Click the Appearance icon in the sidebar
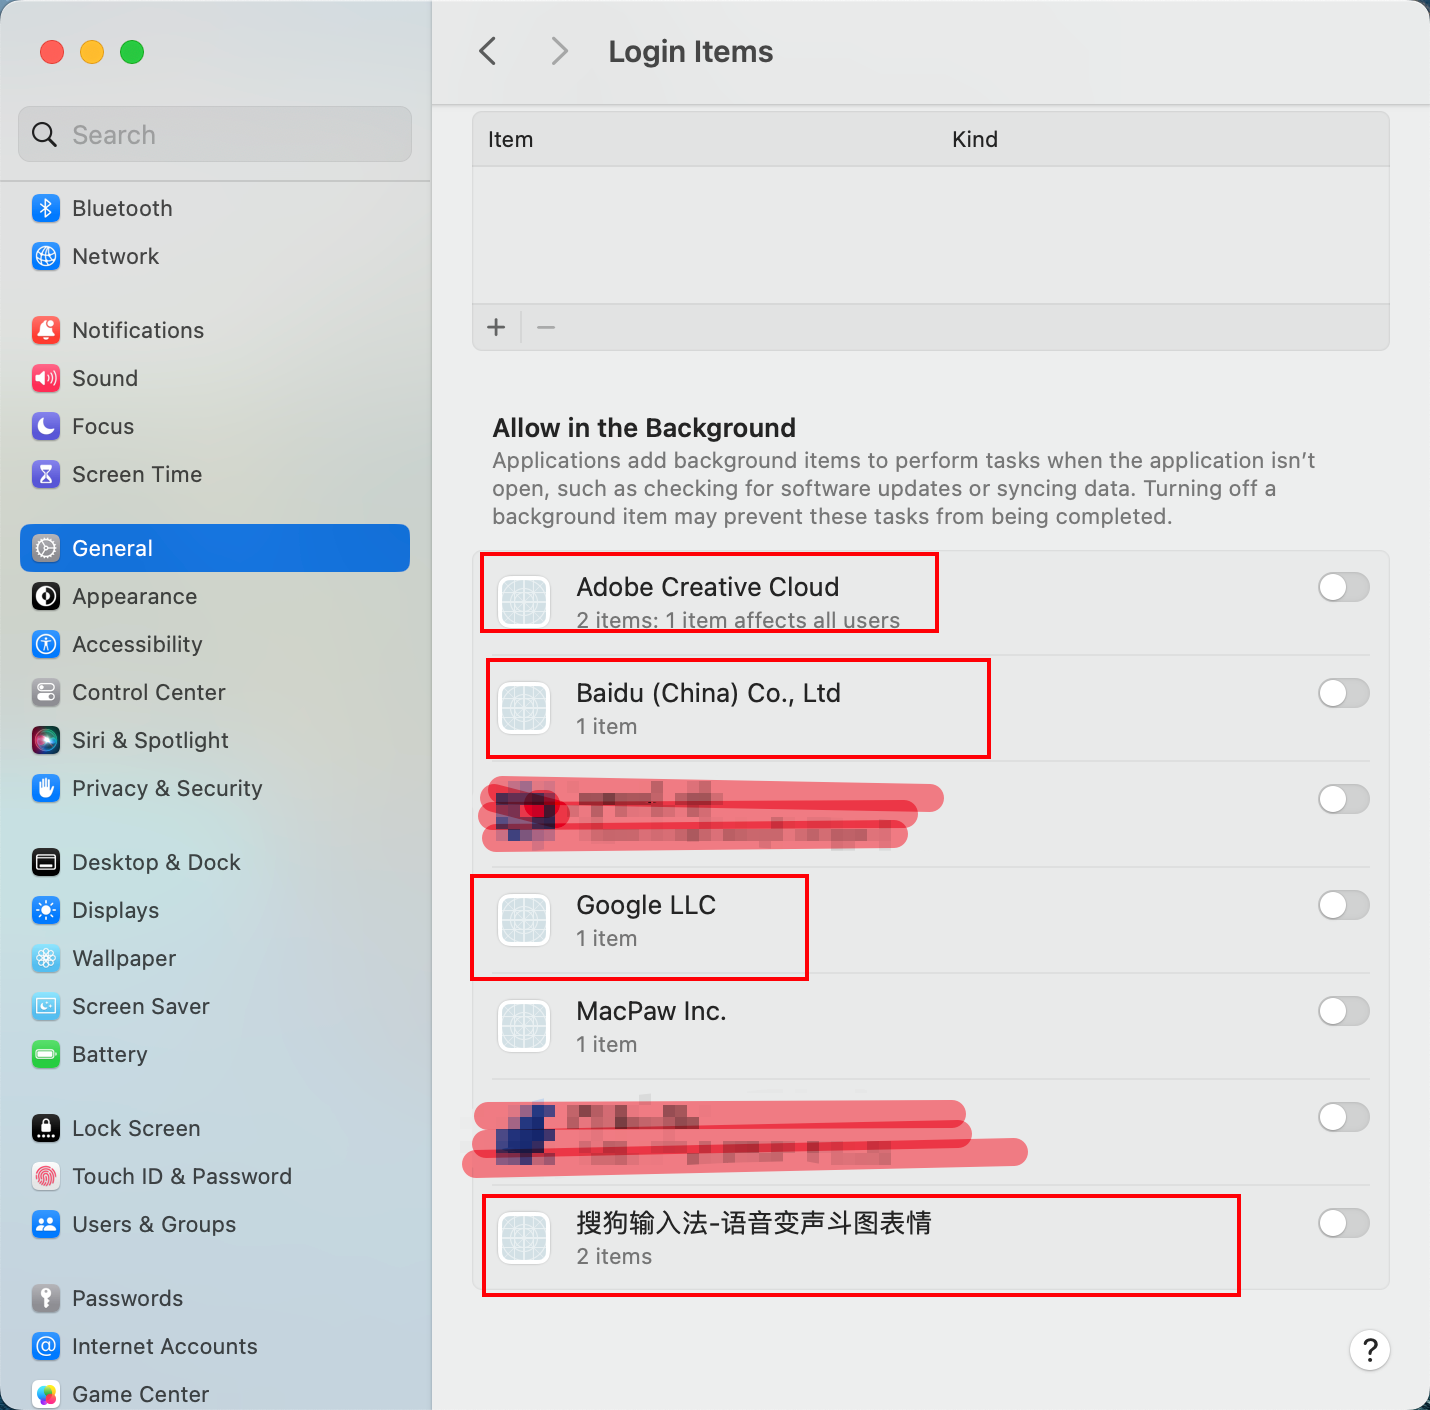The image size is (1430, 1410). click(46, 596)
